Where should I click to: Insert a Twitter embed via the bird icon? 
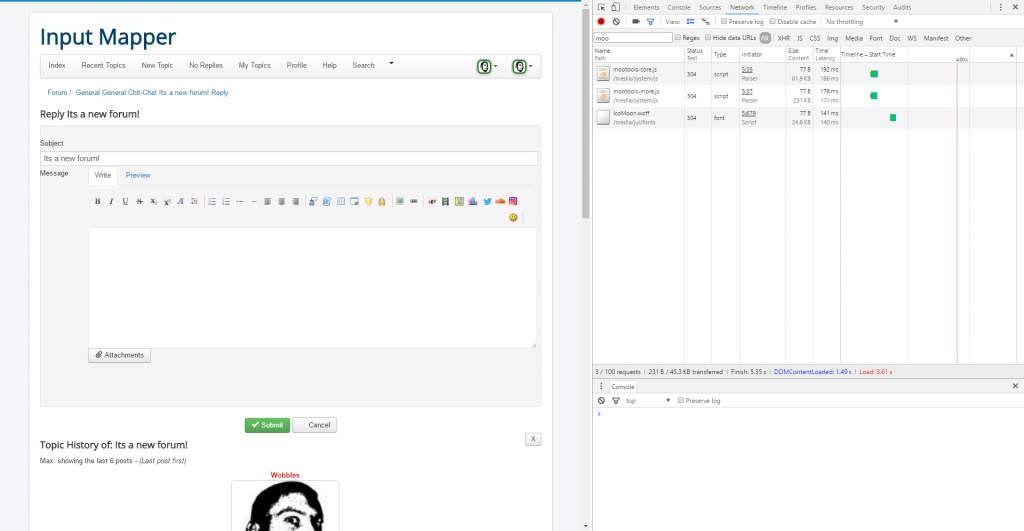487,201
